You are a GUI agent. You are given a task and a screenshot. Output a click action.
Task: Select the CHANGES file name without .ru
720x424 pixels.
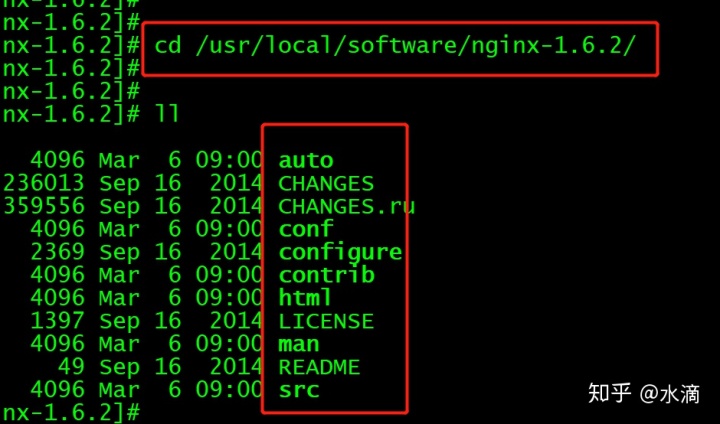coord(326,183)
